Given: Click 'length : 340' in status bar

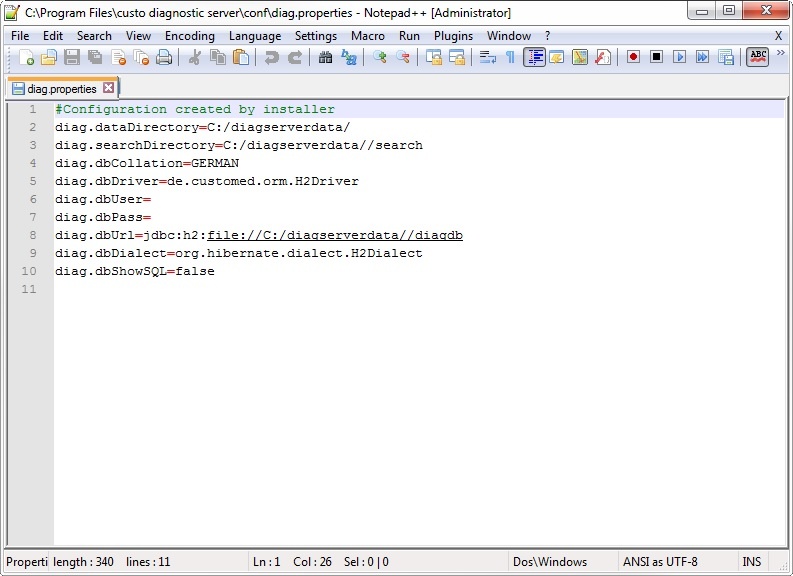Looking at the screenshot, I should coord(83,562).
